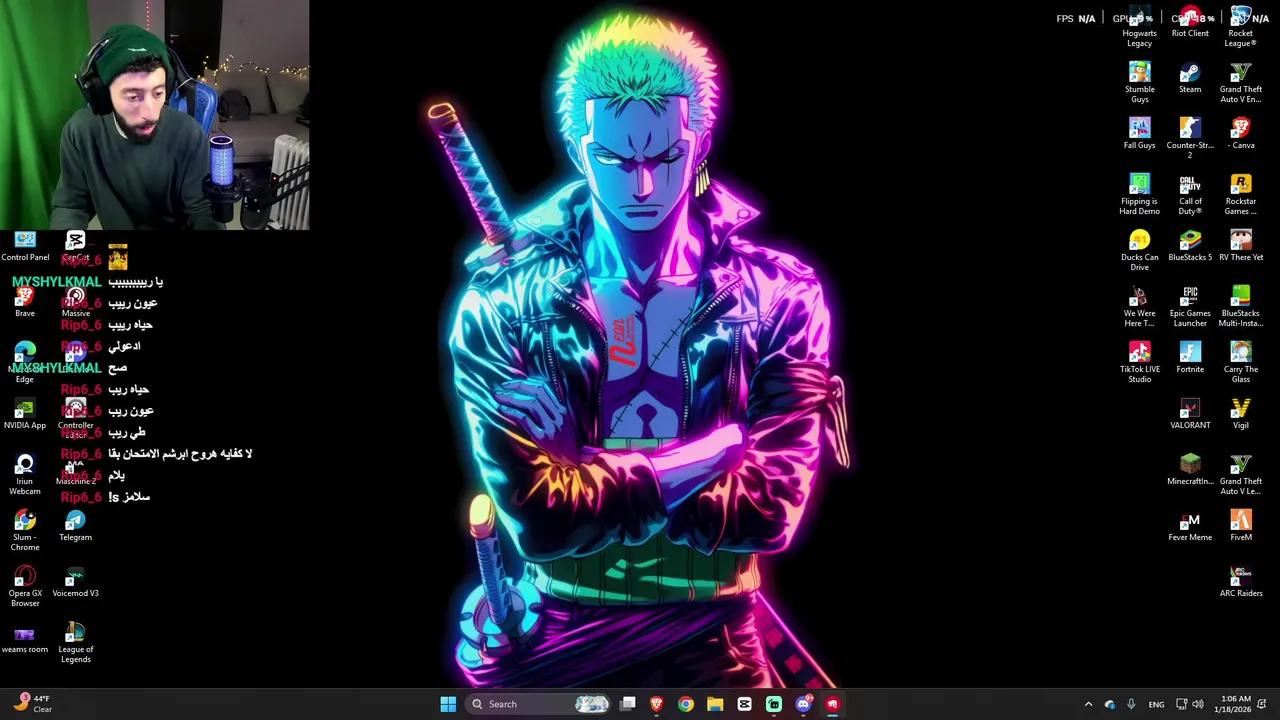The image size is (1280, 720).
Task: Select the Call of Duty desktop icon
Action: [x=1190, y=195]
